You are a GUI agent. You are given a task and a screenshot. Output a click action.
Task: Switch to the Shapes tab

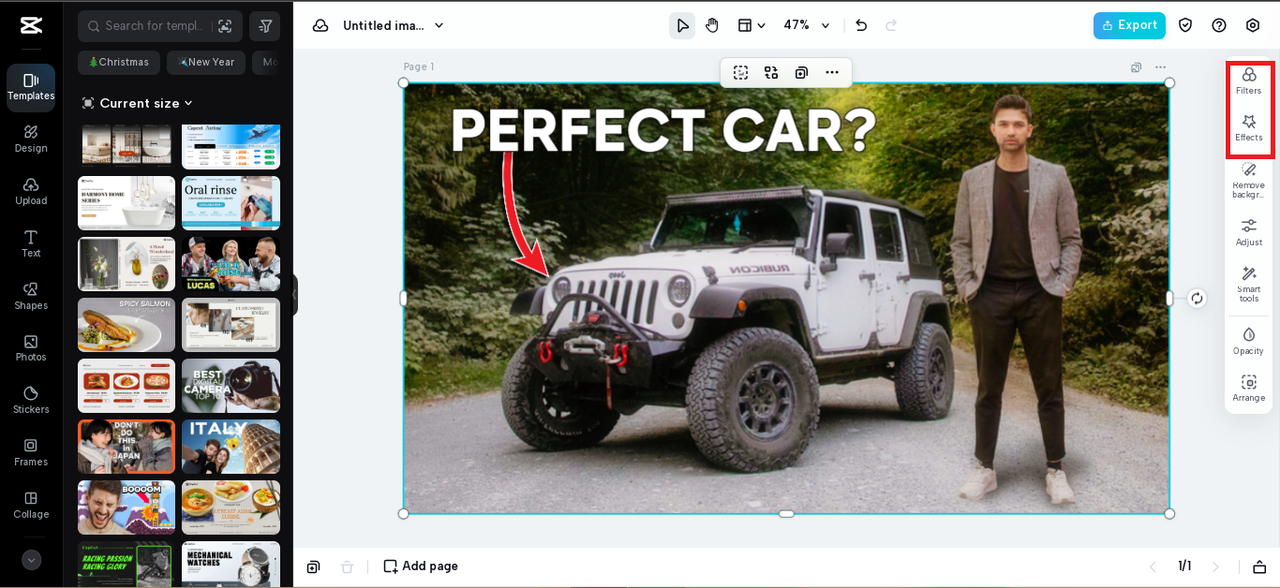tap(31, 295)
